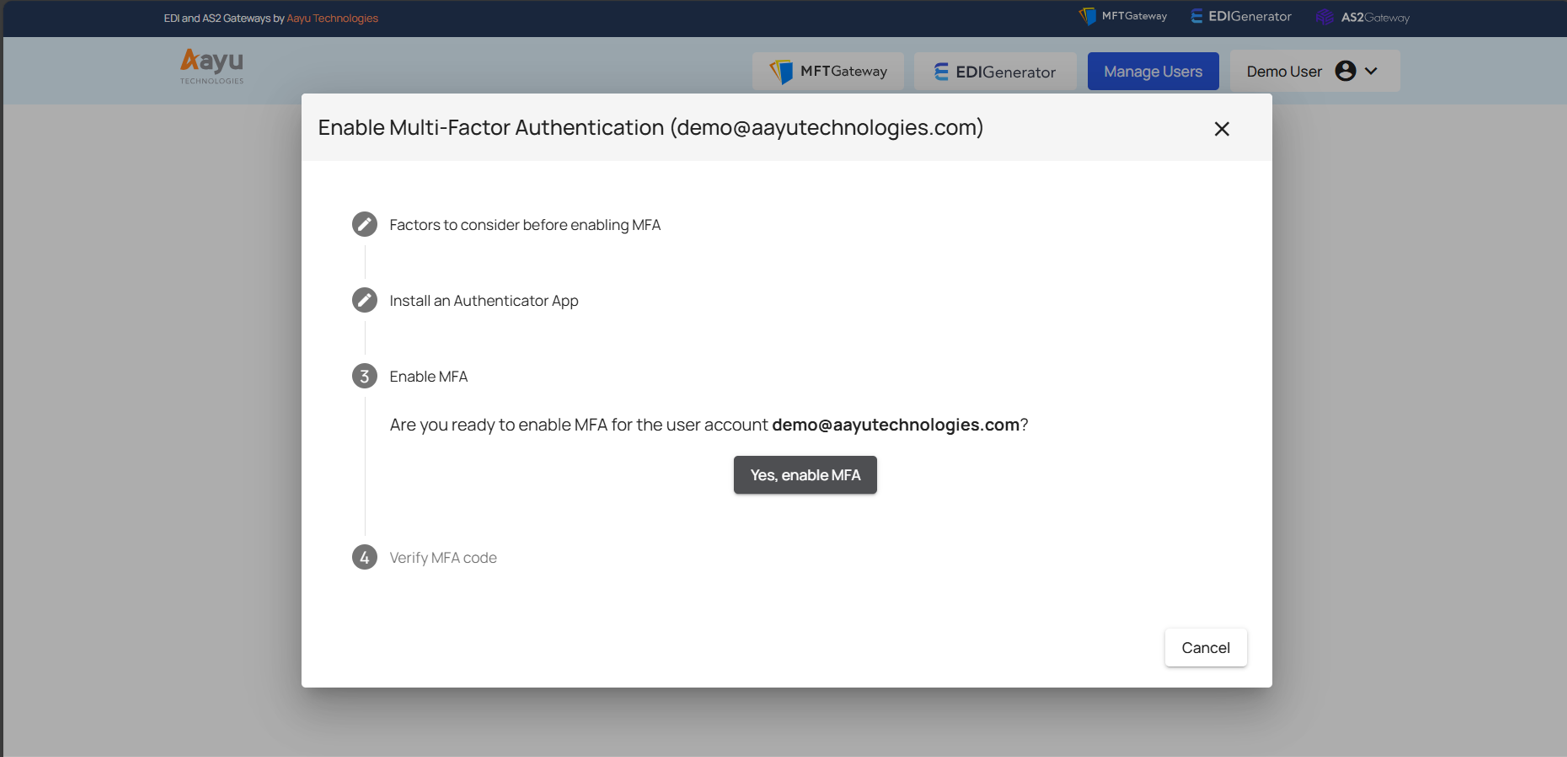This screenshot has height=757, width=1567.
Task: Cancel the MFA setup dialog
Action: click(x=1205, y=647)
